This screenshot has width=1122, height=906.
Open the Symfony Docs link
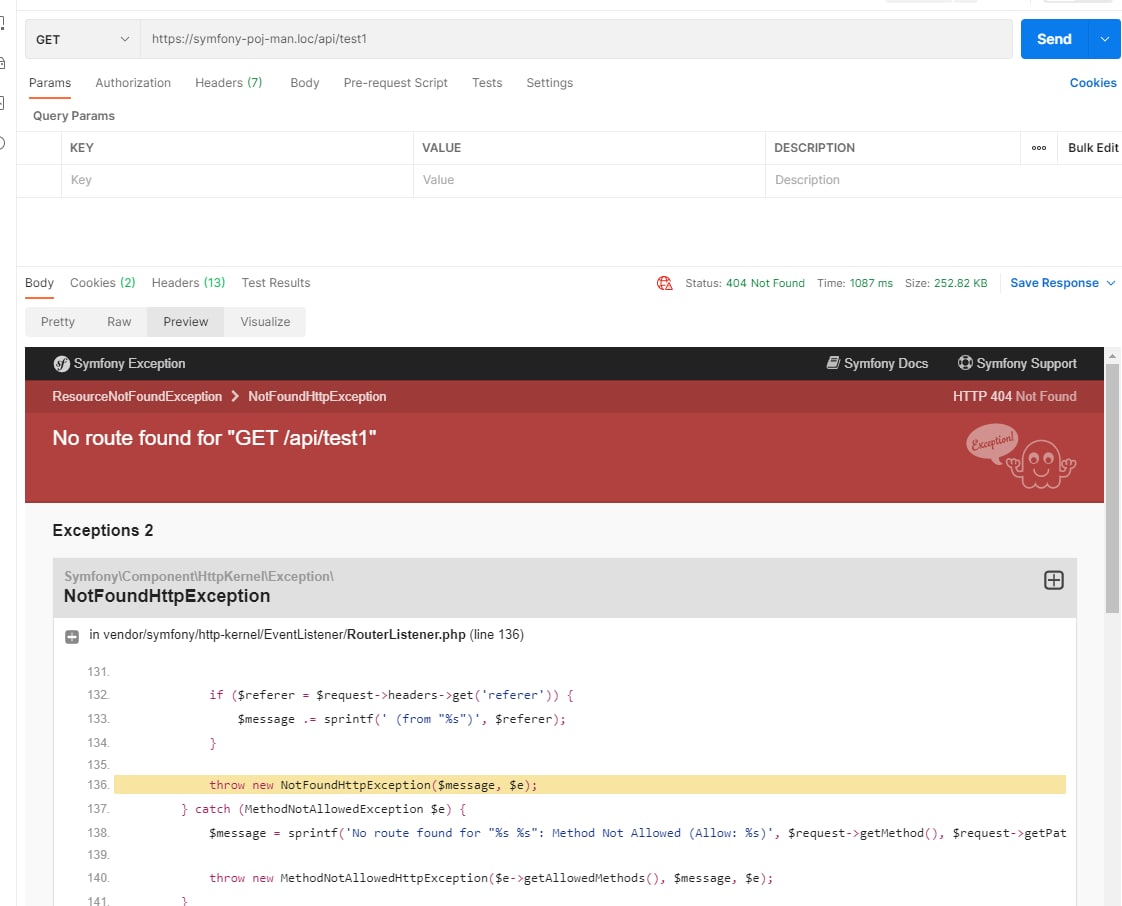click(x=877, y=364)
